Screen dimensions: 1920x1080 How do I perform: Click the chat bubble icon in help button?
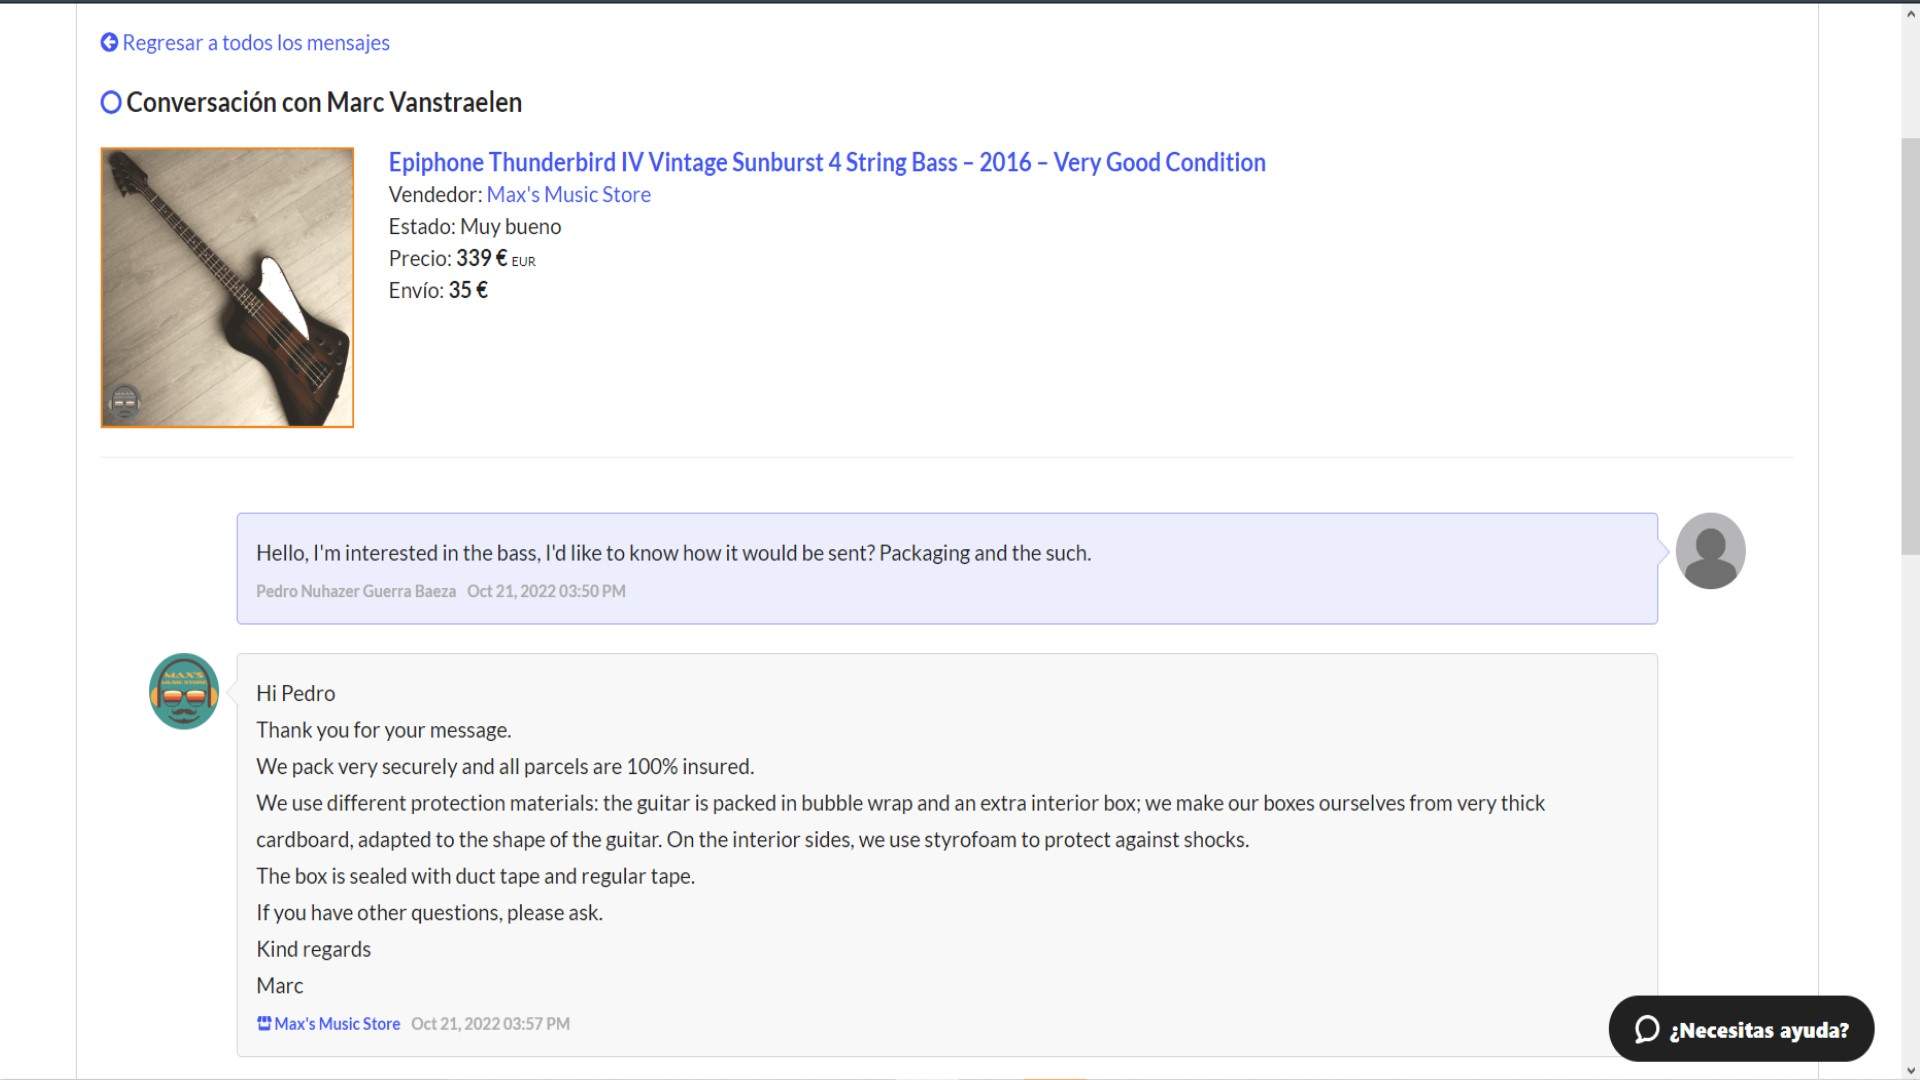[x=1647, y=1029]
